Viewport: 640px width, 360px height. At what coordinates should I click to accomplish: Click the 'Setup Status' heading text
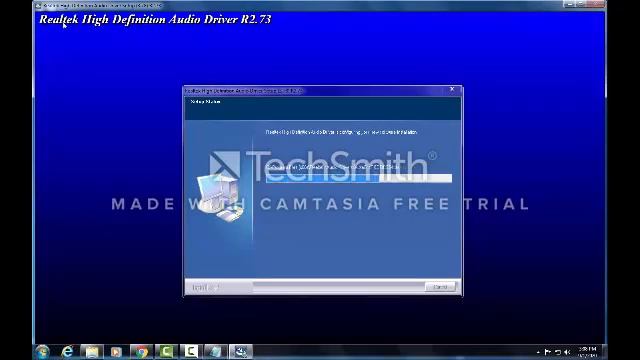(x=205, y=102)
